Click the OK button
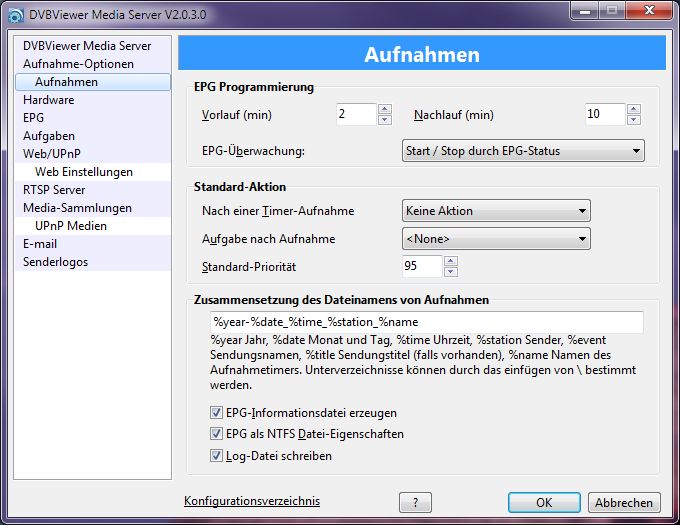 coord(543,503)
